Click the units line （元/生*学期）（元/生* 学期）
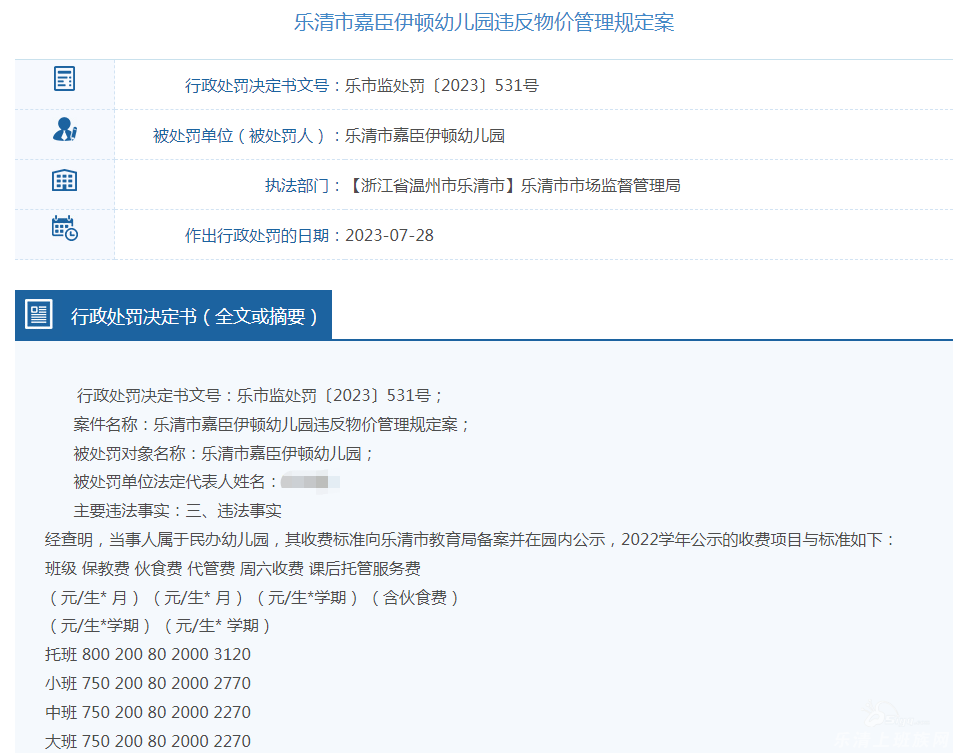Viewport: 955px width, 753px height. click(x=158, y=626)
